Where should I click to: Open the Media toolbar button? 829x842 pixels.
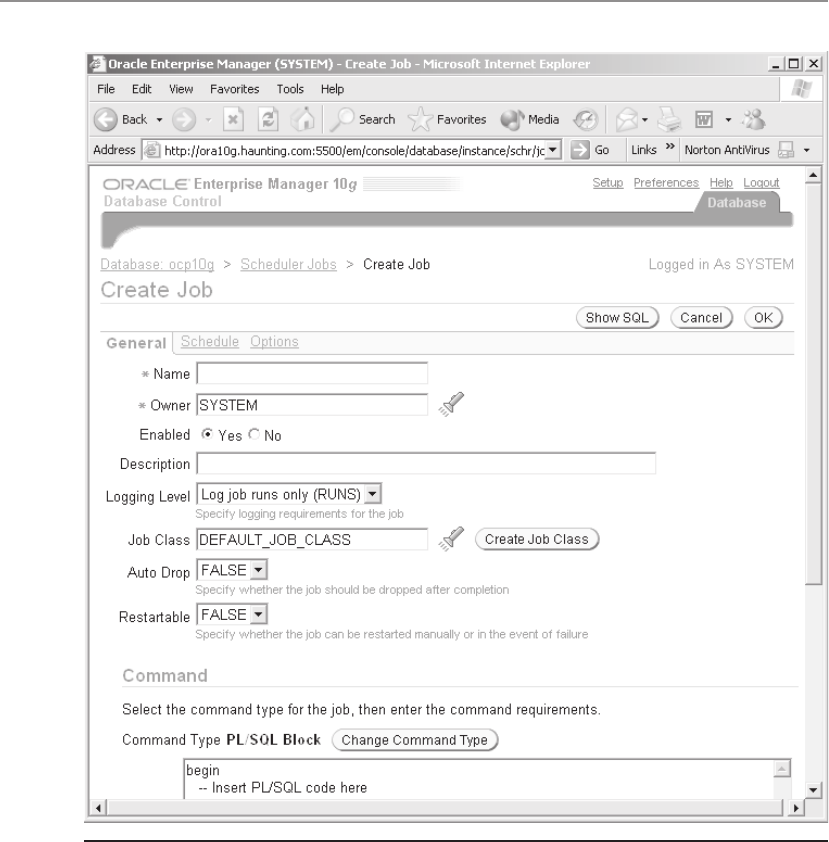click(x=530, y=119)
